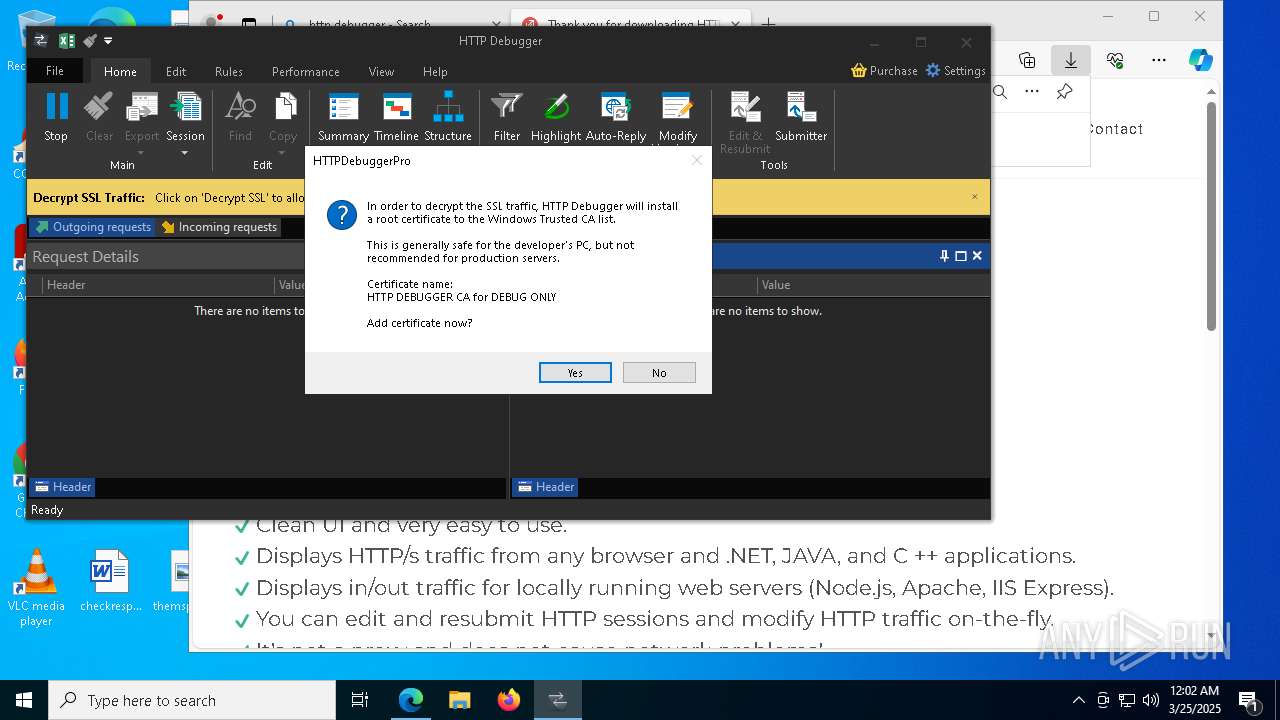Open the File menu
The width and height of the screenshot is (1280, 720).
[55, 71]
